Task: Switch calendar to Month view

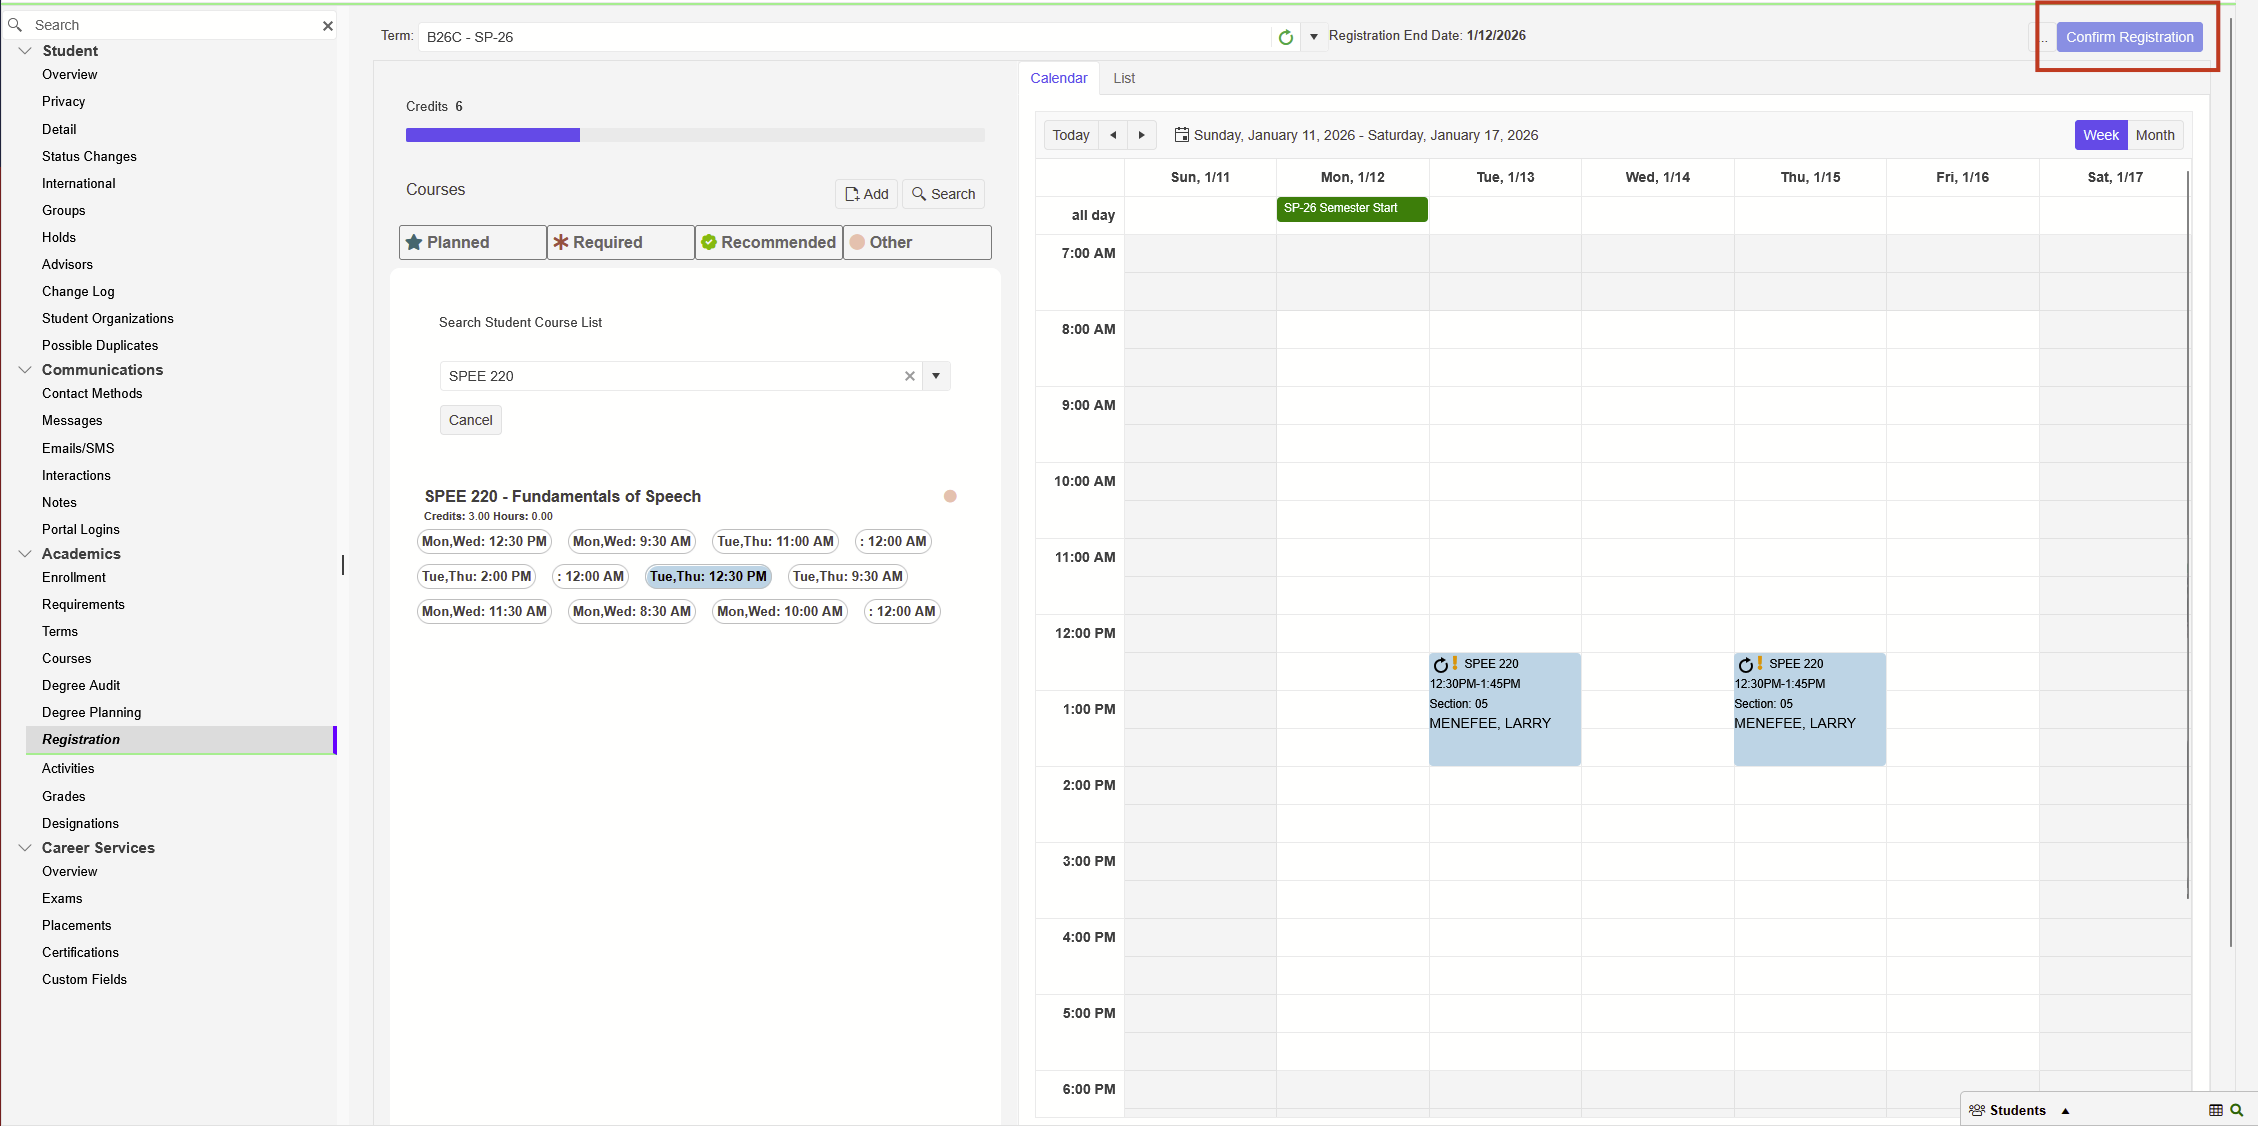Action: pos(2154,135)
